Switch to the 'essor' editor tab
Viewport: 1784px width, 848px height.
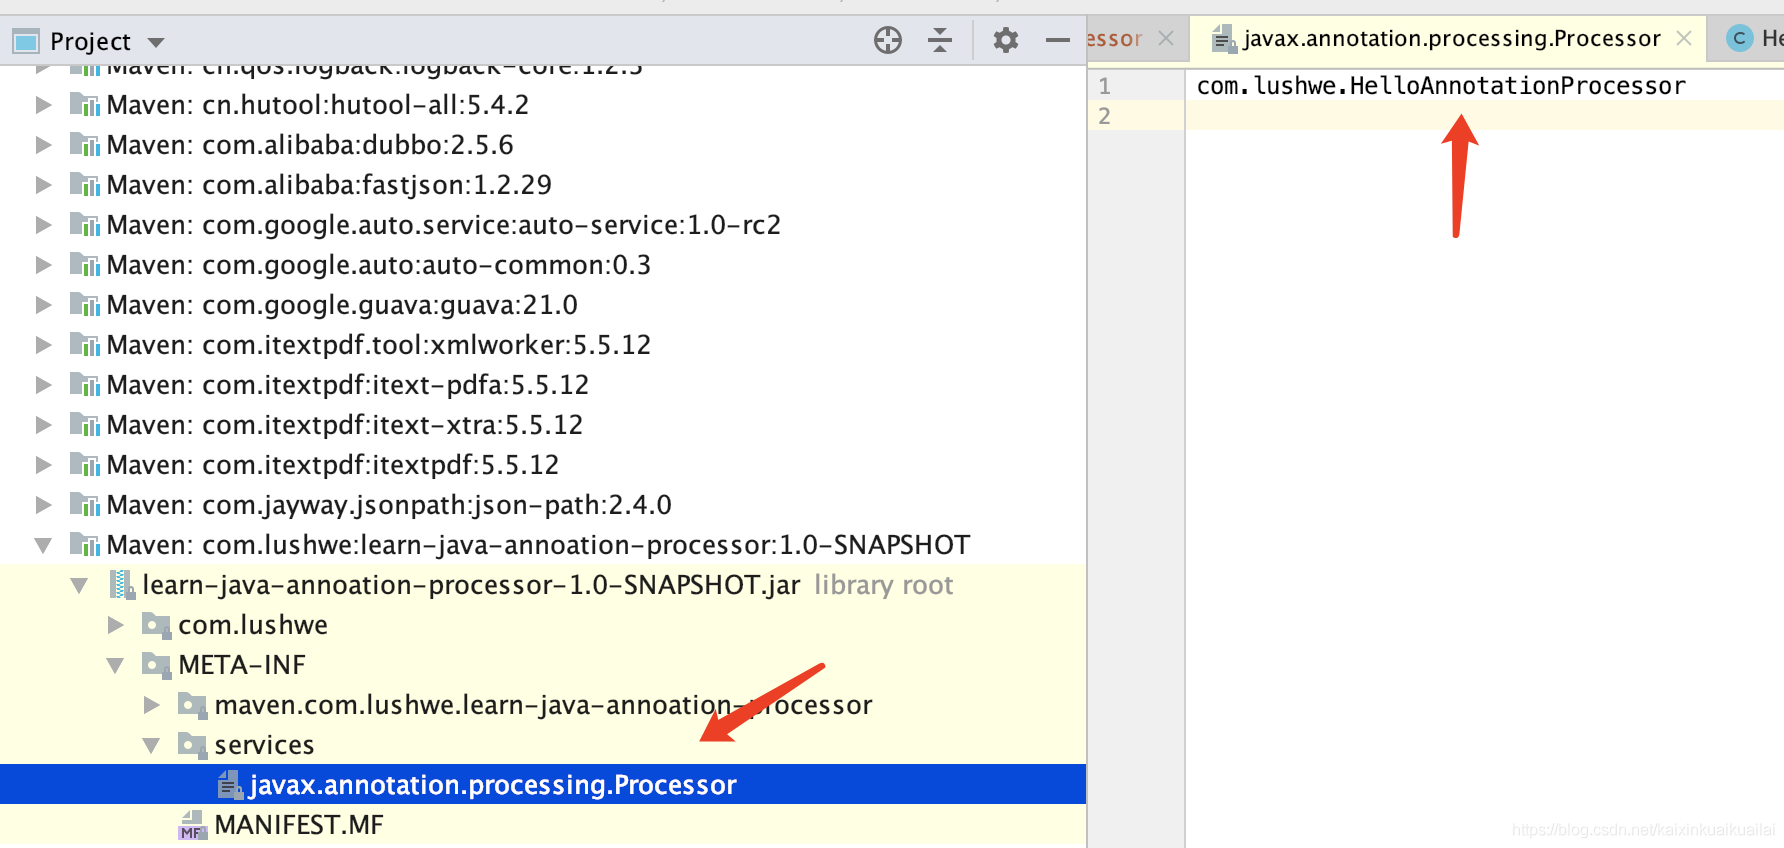[1114, 39]
